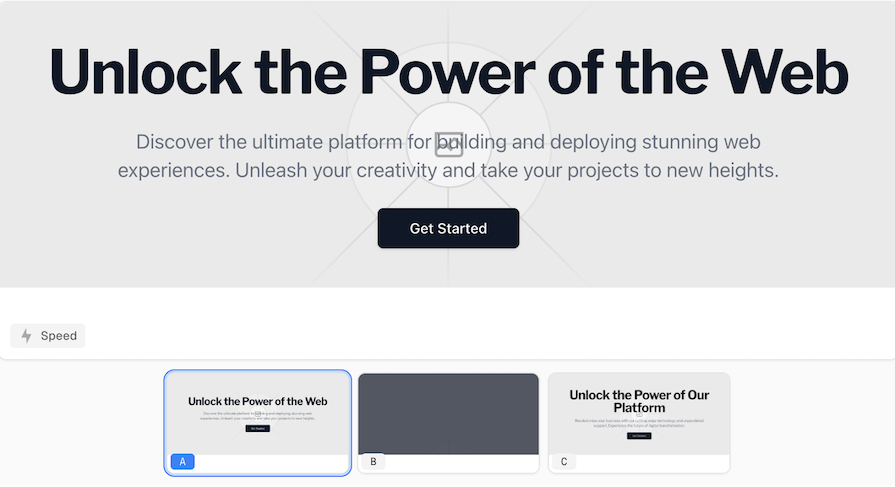
Task: Click the image placeholder icon in thumbnail A
Action: point(258,413)
